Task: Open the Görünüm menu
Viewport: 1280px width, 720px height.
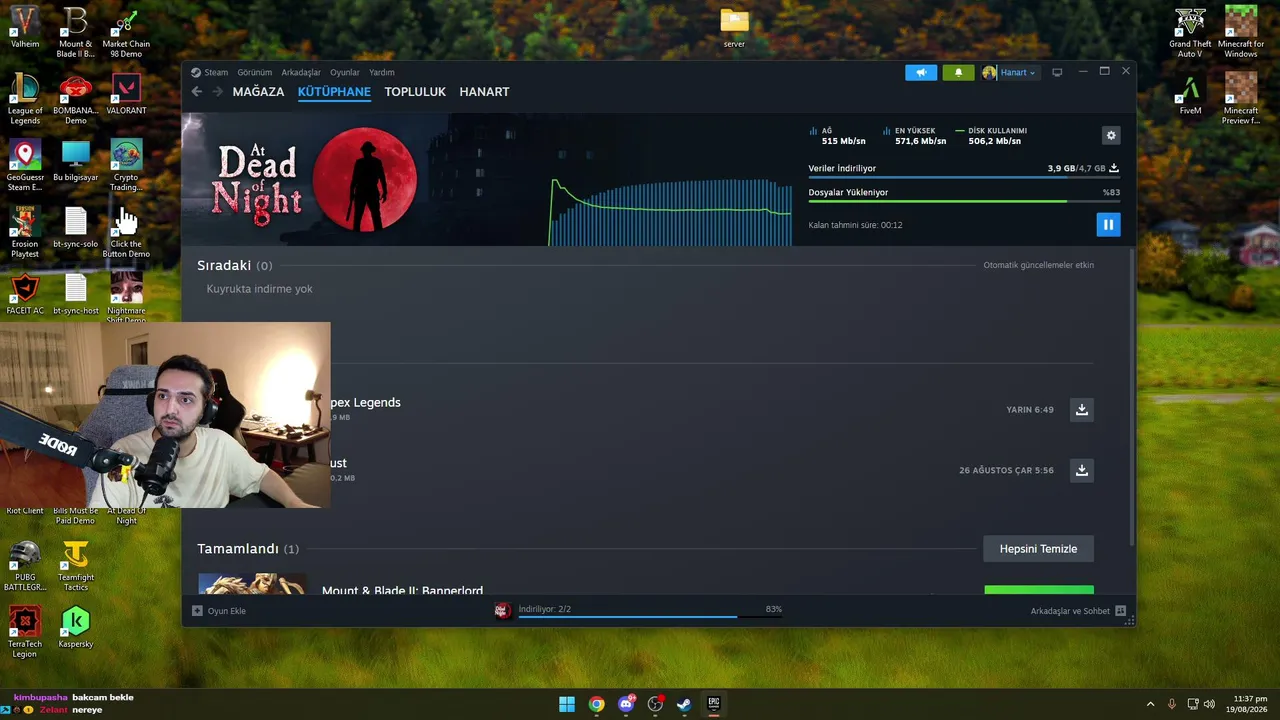Action: tap(254, 72)
